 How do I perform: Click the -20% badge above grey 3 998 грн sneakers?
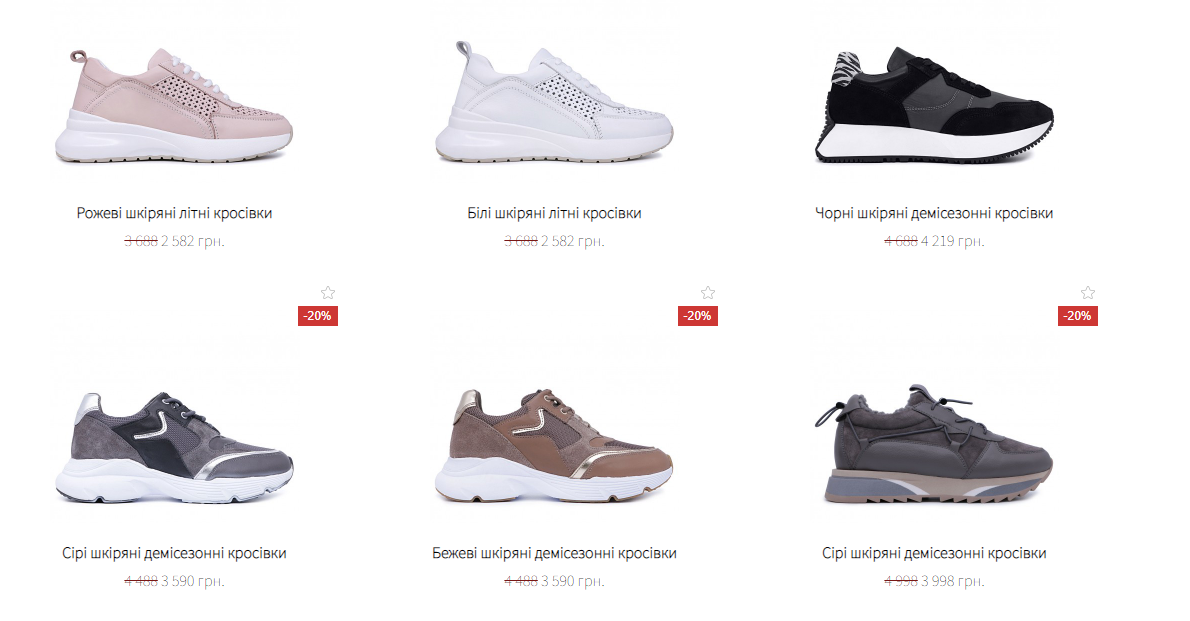(x=1078, y=316)
